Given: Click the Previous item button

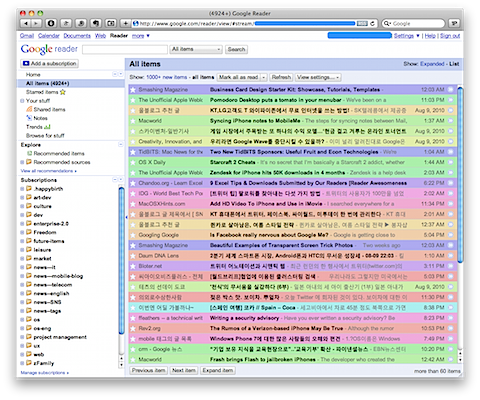Looking at the screenshot, I should 149,370.
